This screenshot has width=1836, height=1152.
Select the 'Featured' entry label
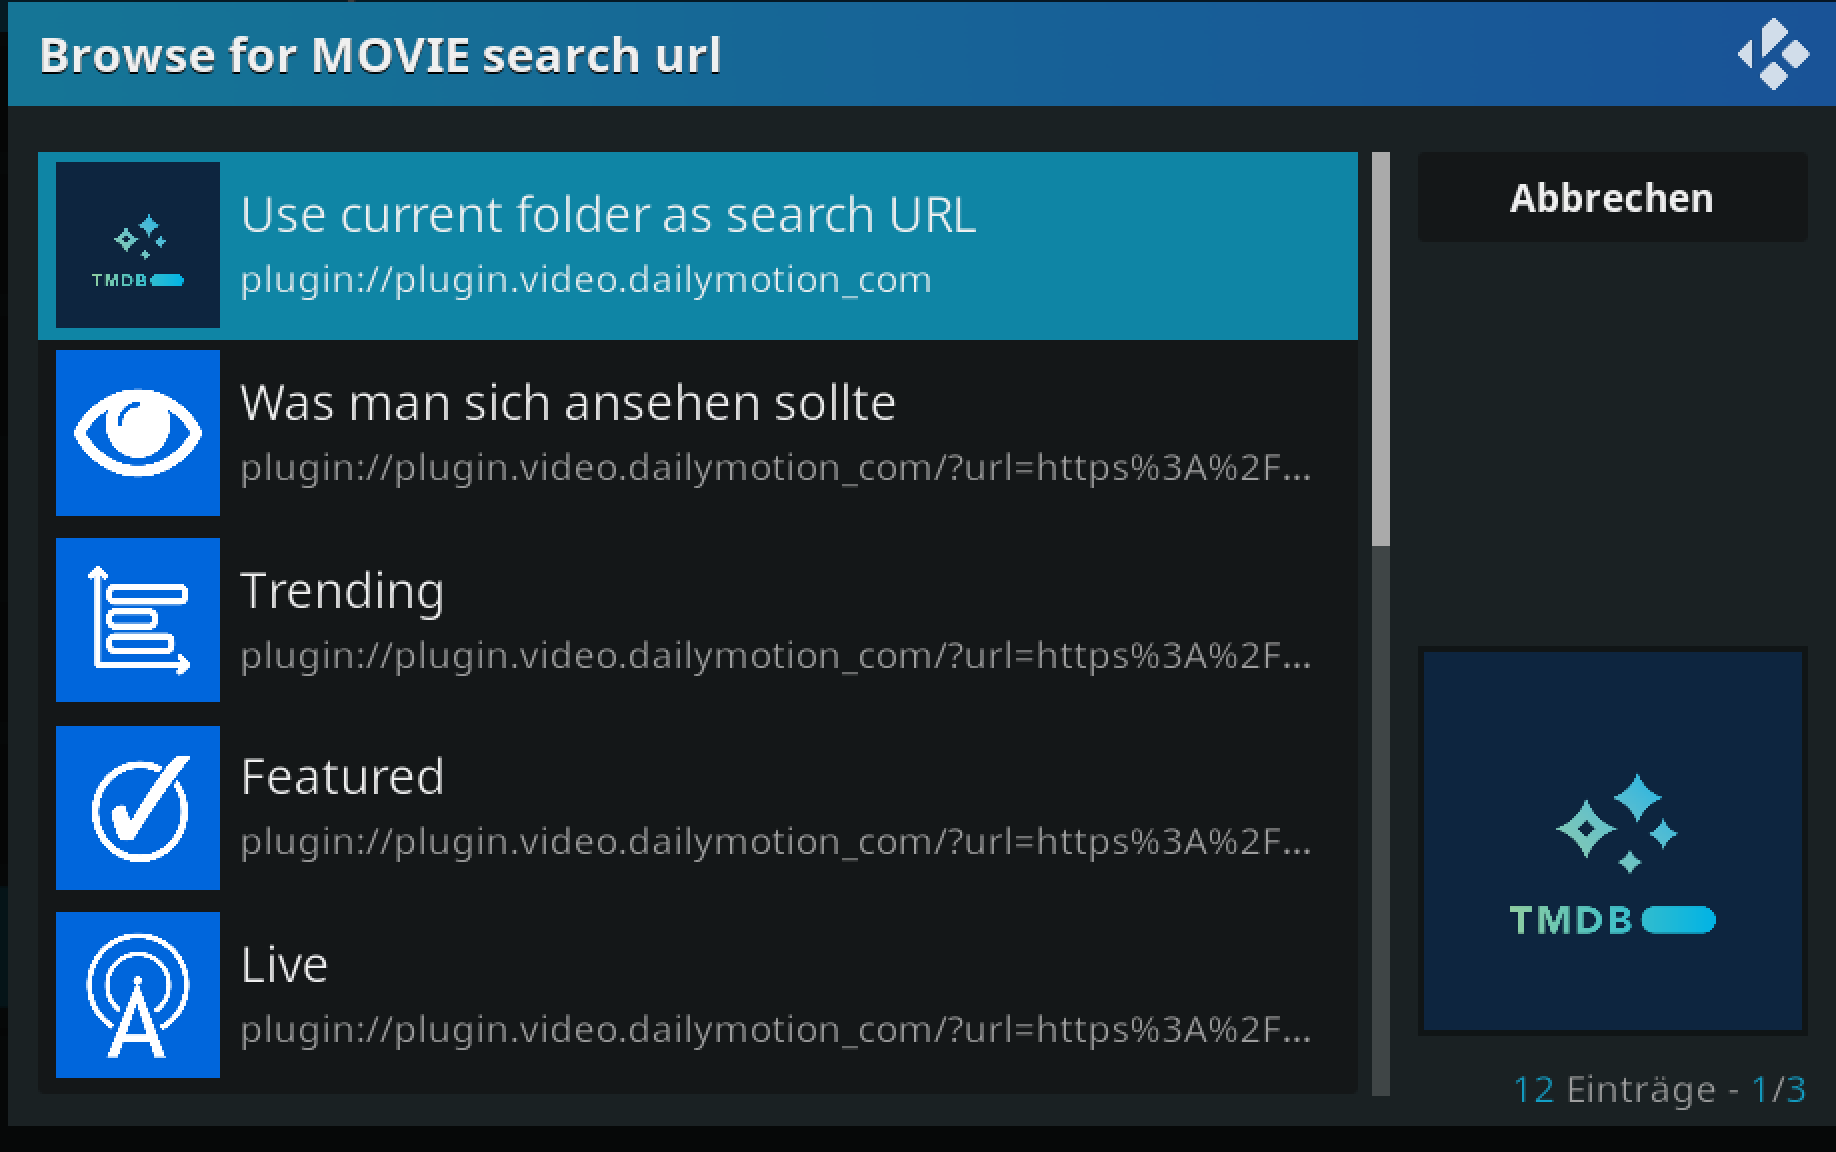pos(342,776)
